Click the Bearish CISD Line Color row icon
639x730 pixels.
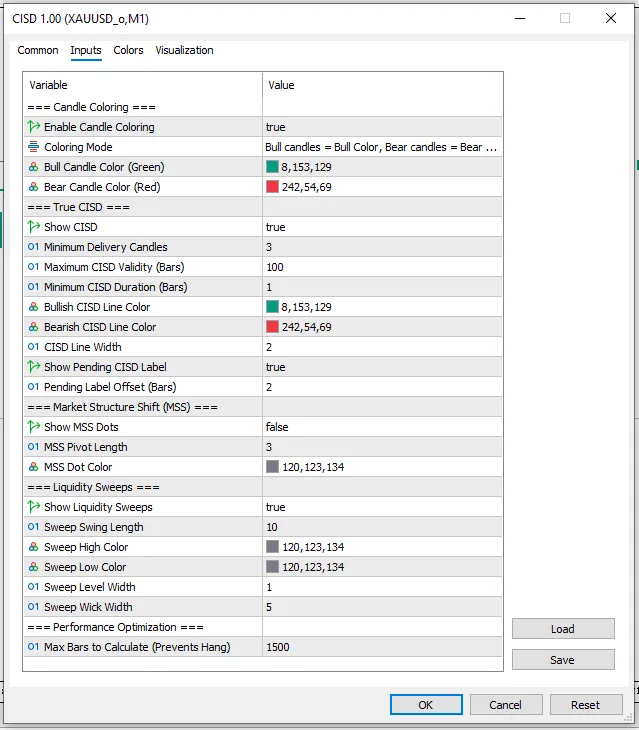click(x=34, y=327)
